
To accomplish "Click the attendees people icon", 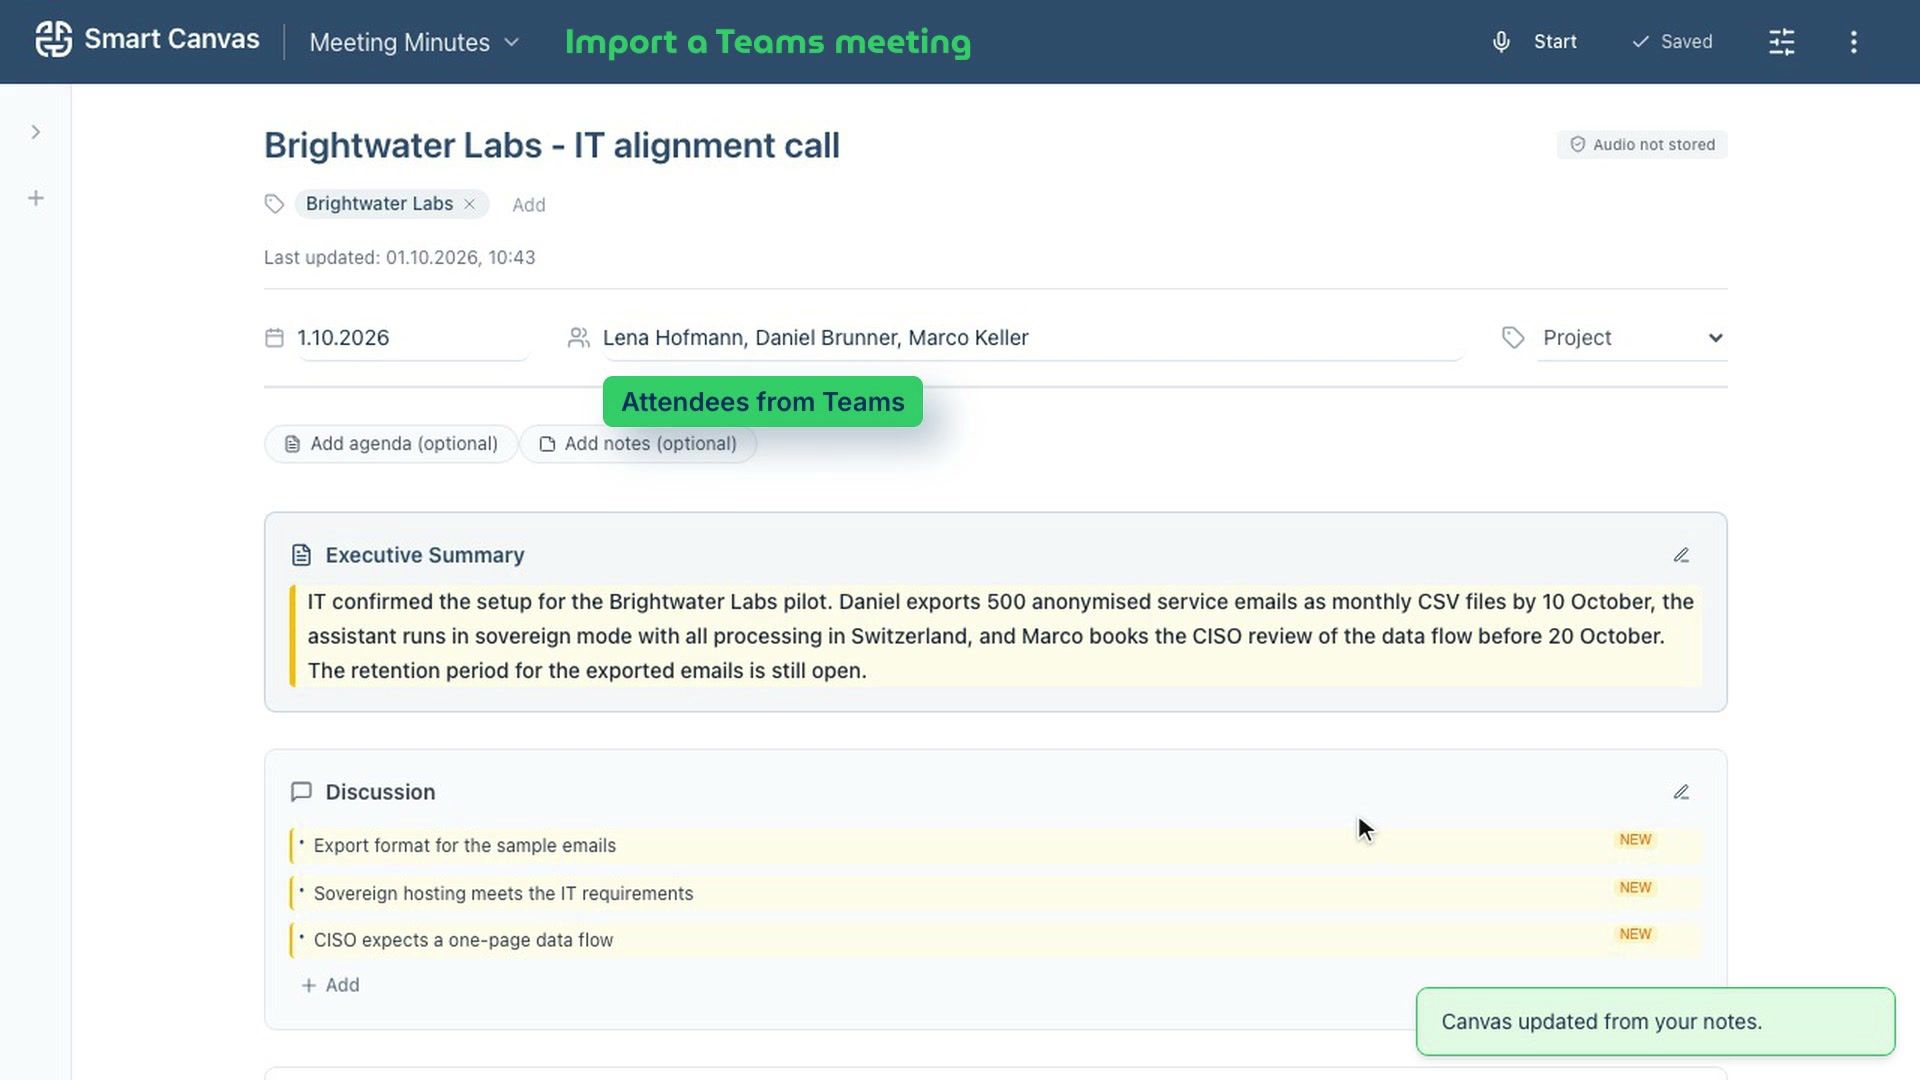I will pyautogui.click(x=578, y=338).
